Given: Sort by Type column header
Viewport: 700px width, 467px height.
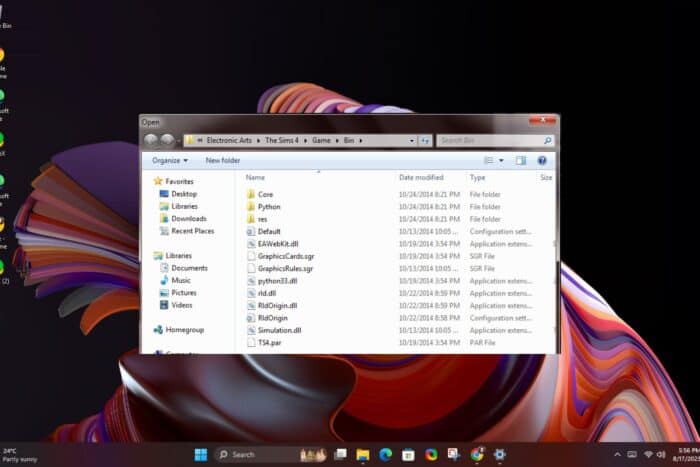Looking at the screenshot, I should click(x=477, y=177).
